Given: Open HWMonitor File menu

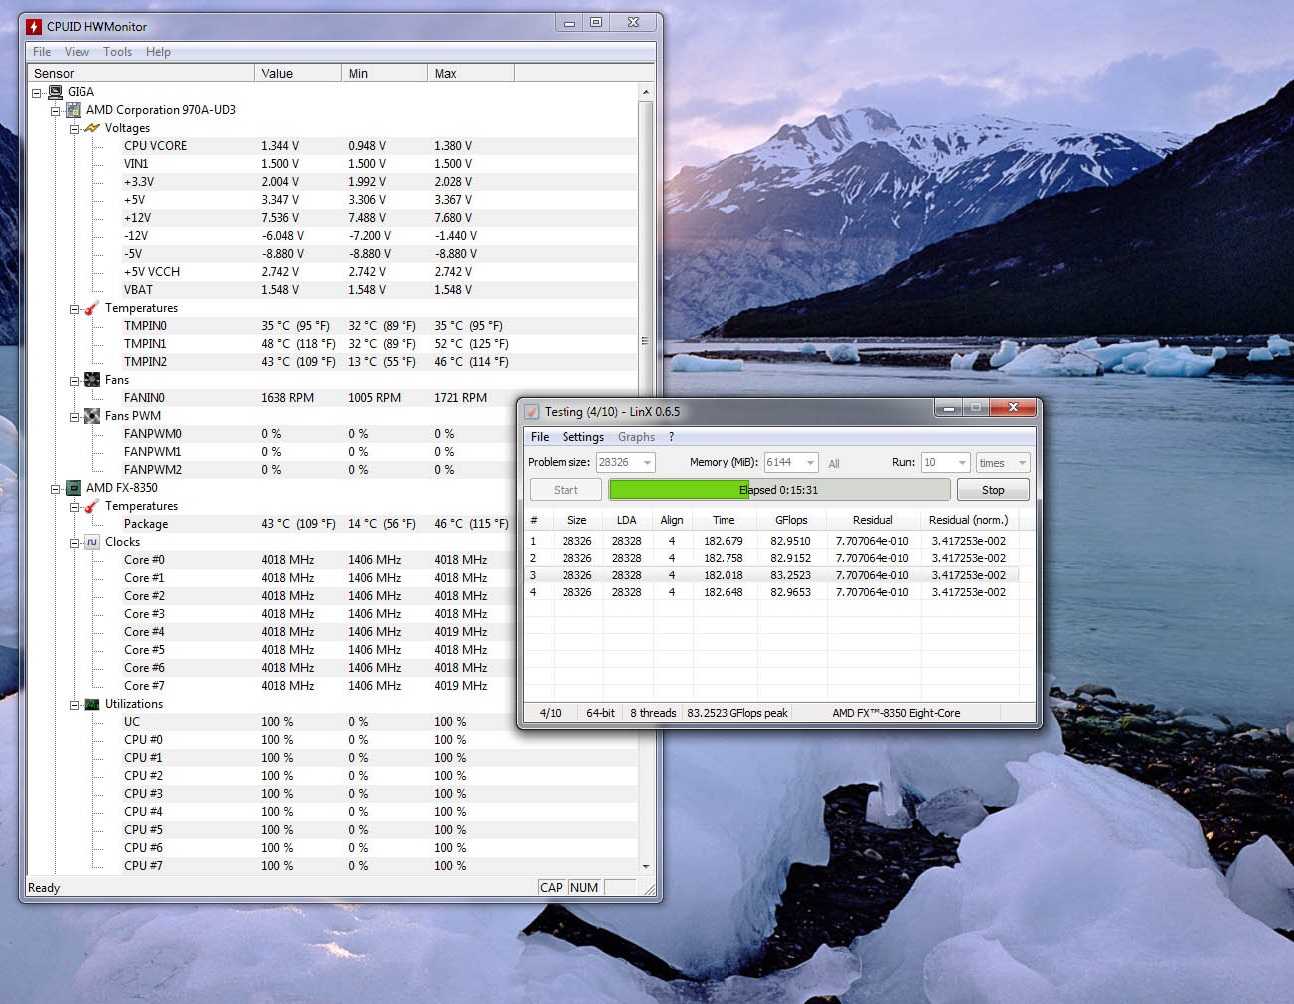Looking at the screenshot, I should [x=42, y=52].
